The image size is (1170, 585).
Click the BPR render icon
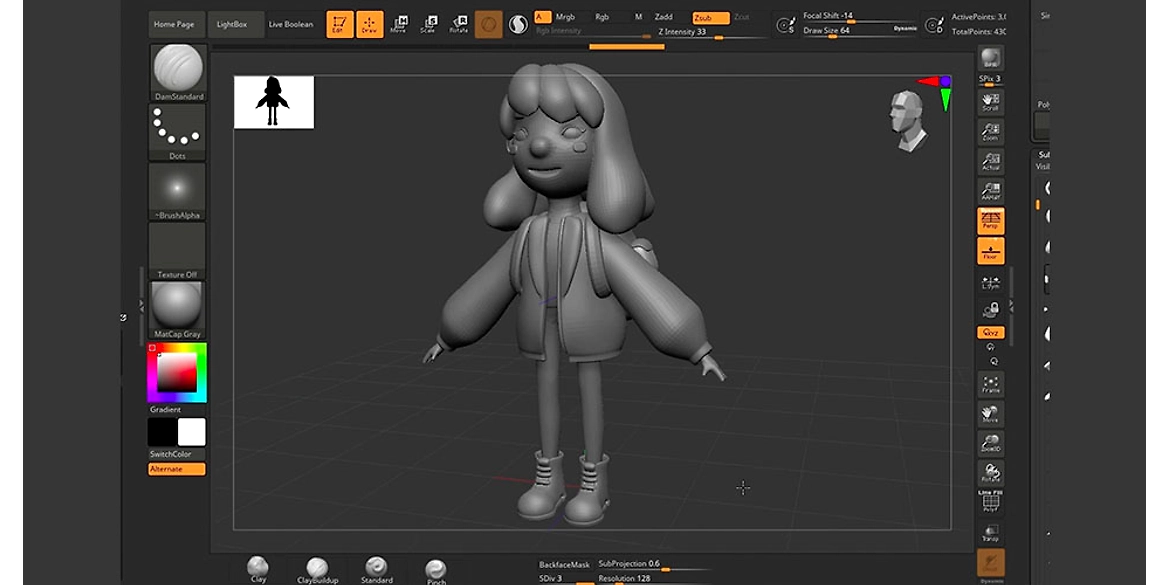[x=990, y=58]
